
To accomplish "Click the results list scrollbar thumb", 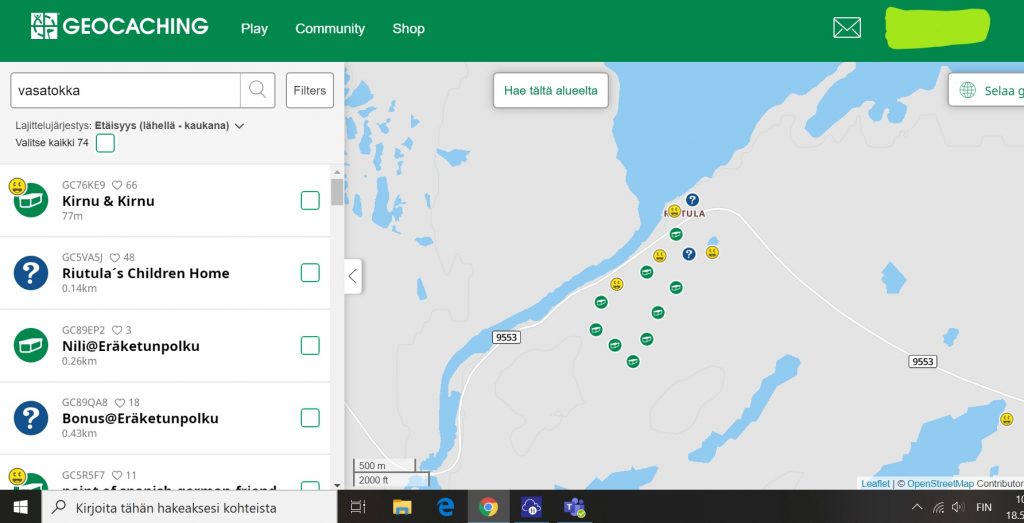I will [337, 192].
